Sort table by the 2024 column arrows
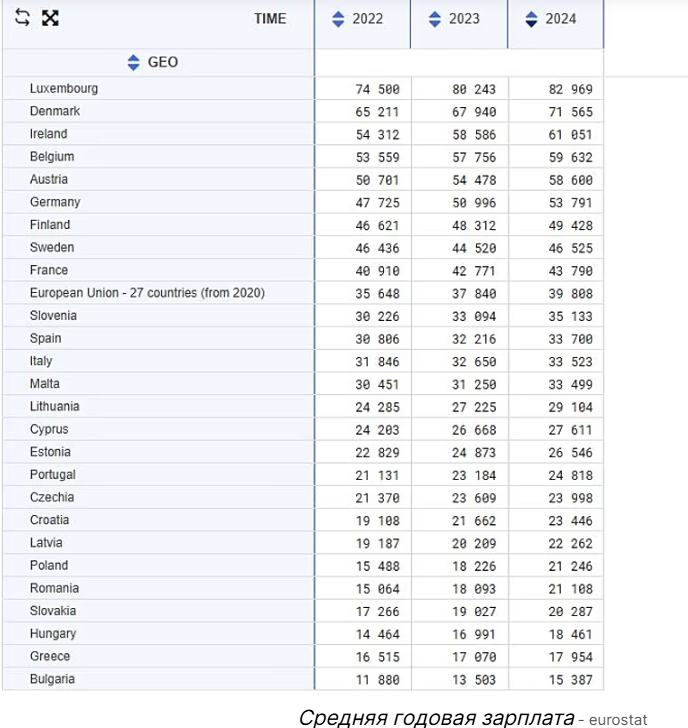 pos(532,19)
